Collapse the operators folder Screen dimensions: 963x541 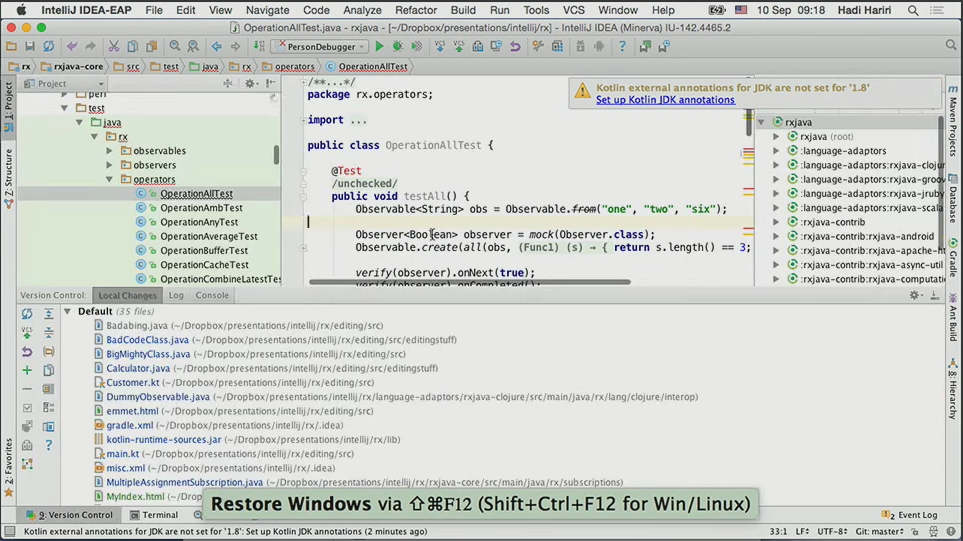click(109, 179)
